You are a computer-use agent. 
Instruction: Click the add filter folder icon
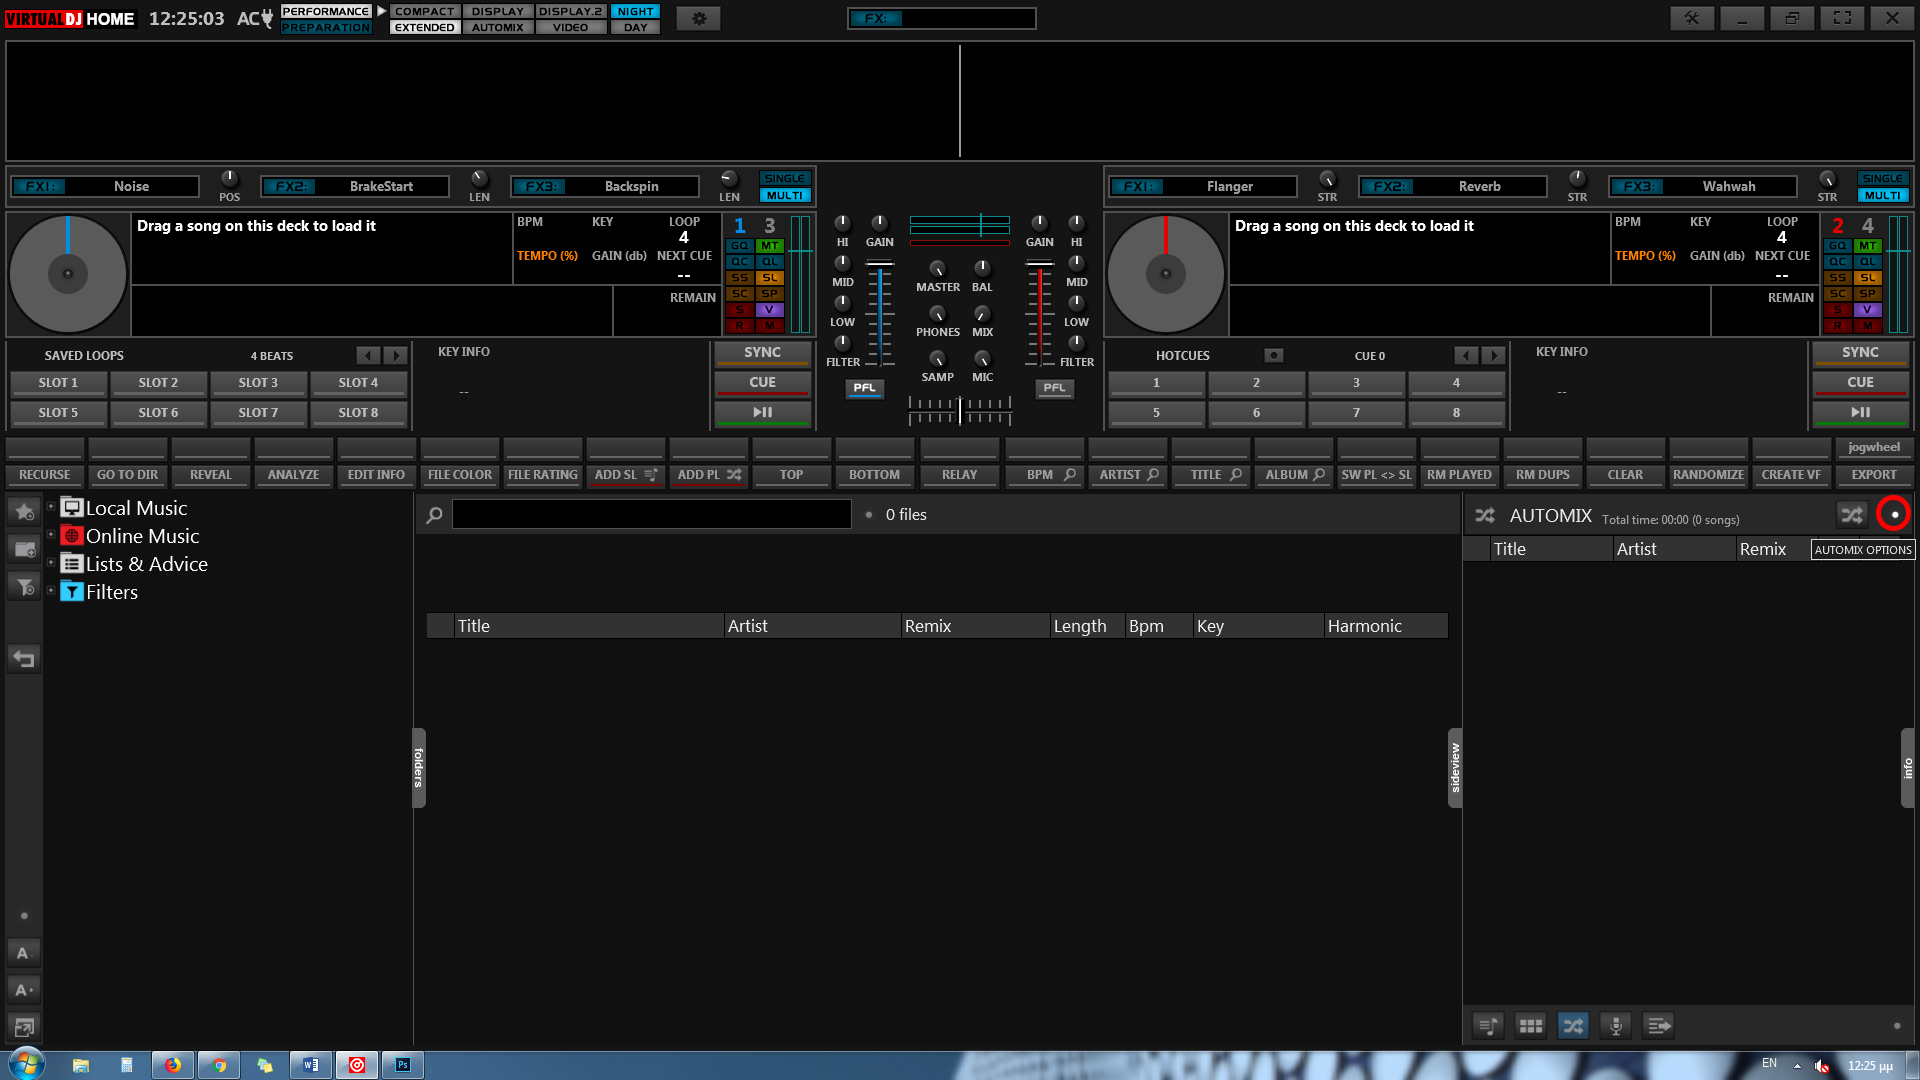click(x=24, y=586)
